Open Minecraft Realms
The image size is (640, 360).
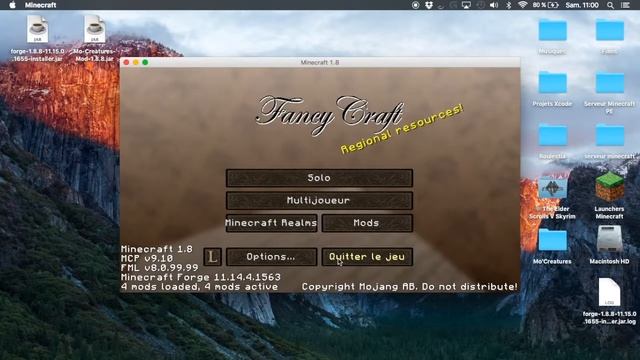(x=271, y=223)
